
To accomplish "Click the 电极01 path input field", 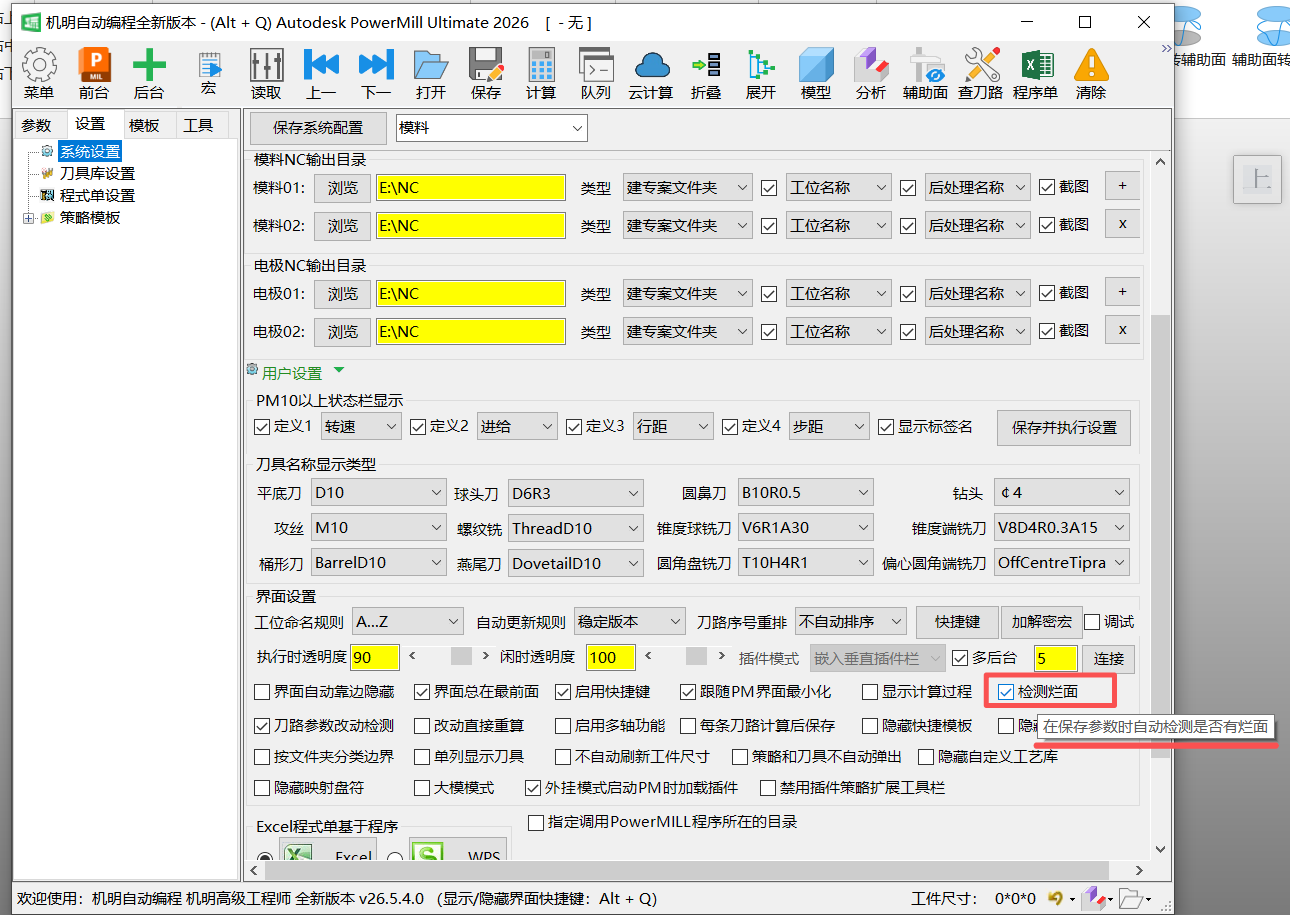I will tap(471, 294).
